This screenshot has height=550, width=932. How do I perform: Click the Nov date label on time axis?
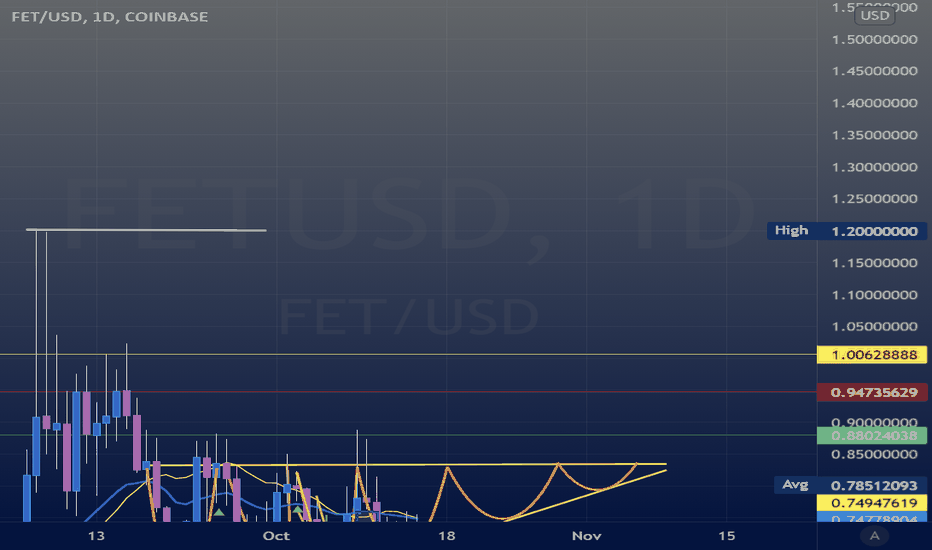click(587, 536)
